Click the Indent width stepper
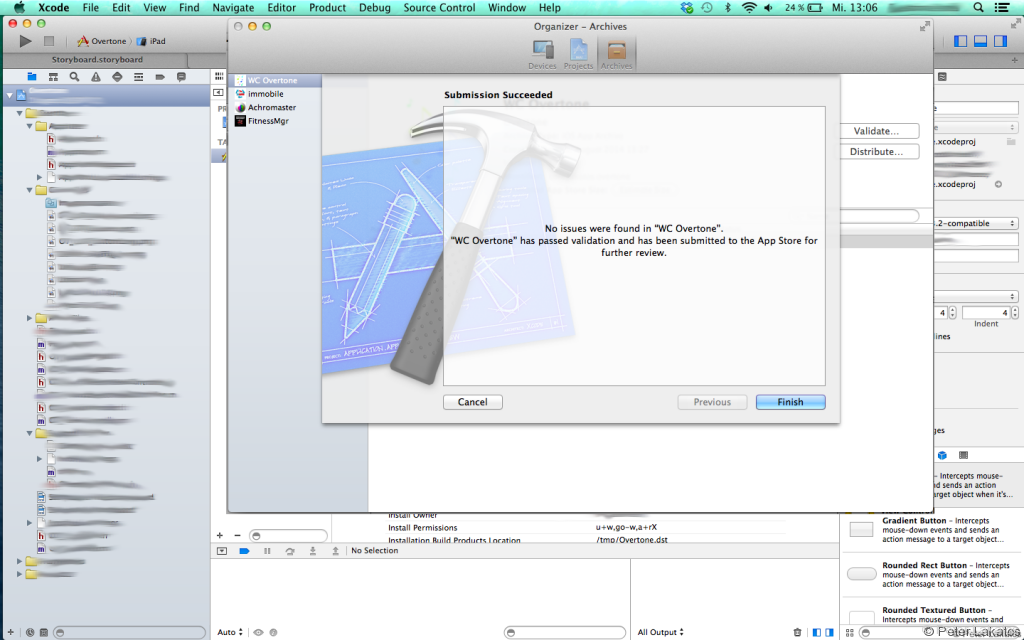This screenshot has height=640, width=1024. tap(1015, 313)
